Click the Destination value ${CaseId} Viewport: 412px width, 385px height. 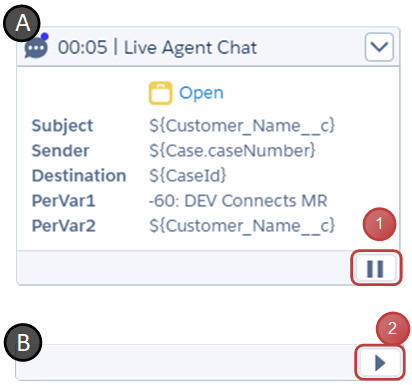click(188, 176)
